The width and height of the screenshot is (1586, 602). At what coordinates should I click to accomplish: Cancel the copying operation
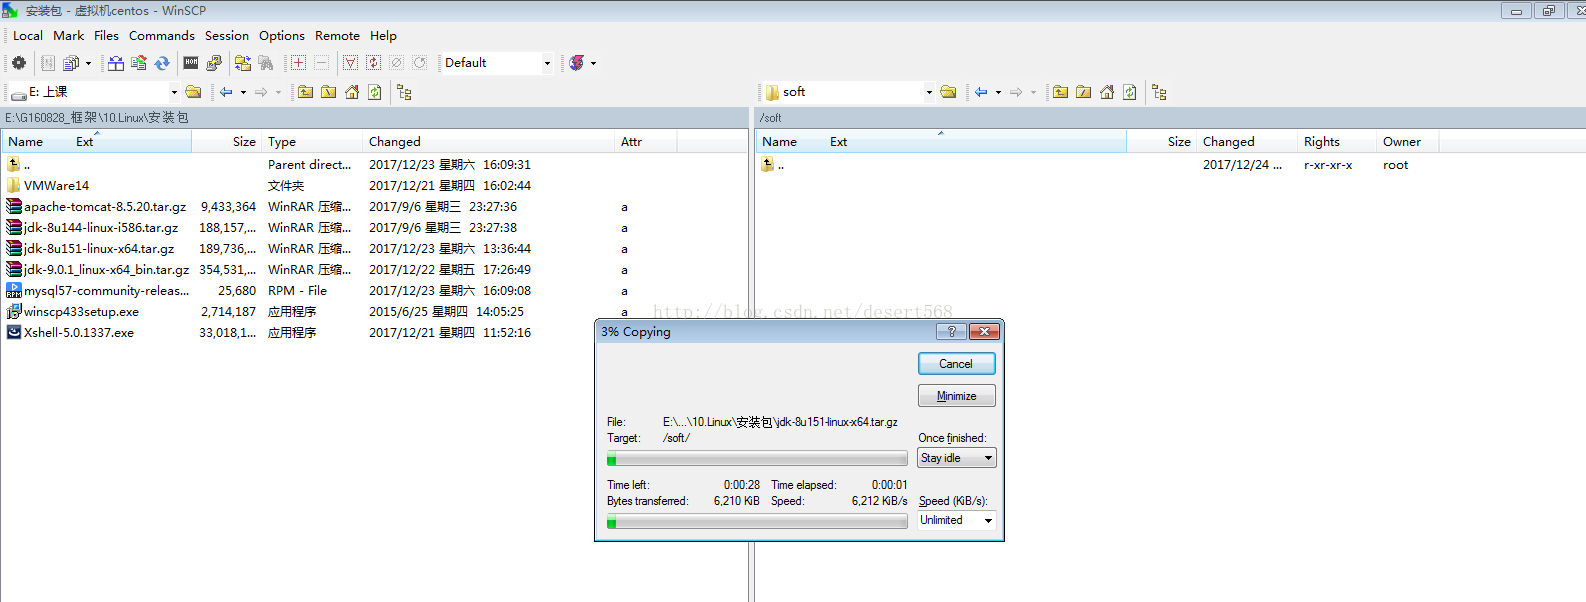pos(956,364)
